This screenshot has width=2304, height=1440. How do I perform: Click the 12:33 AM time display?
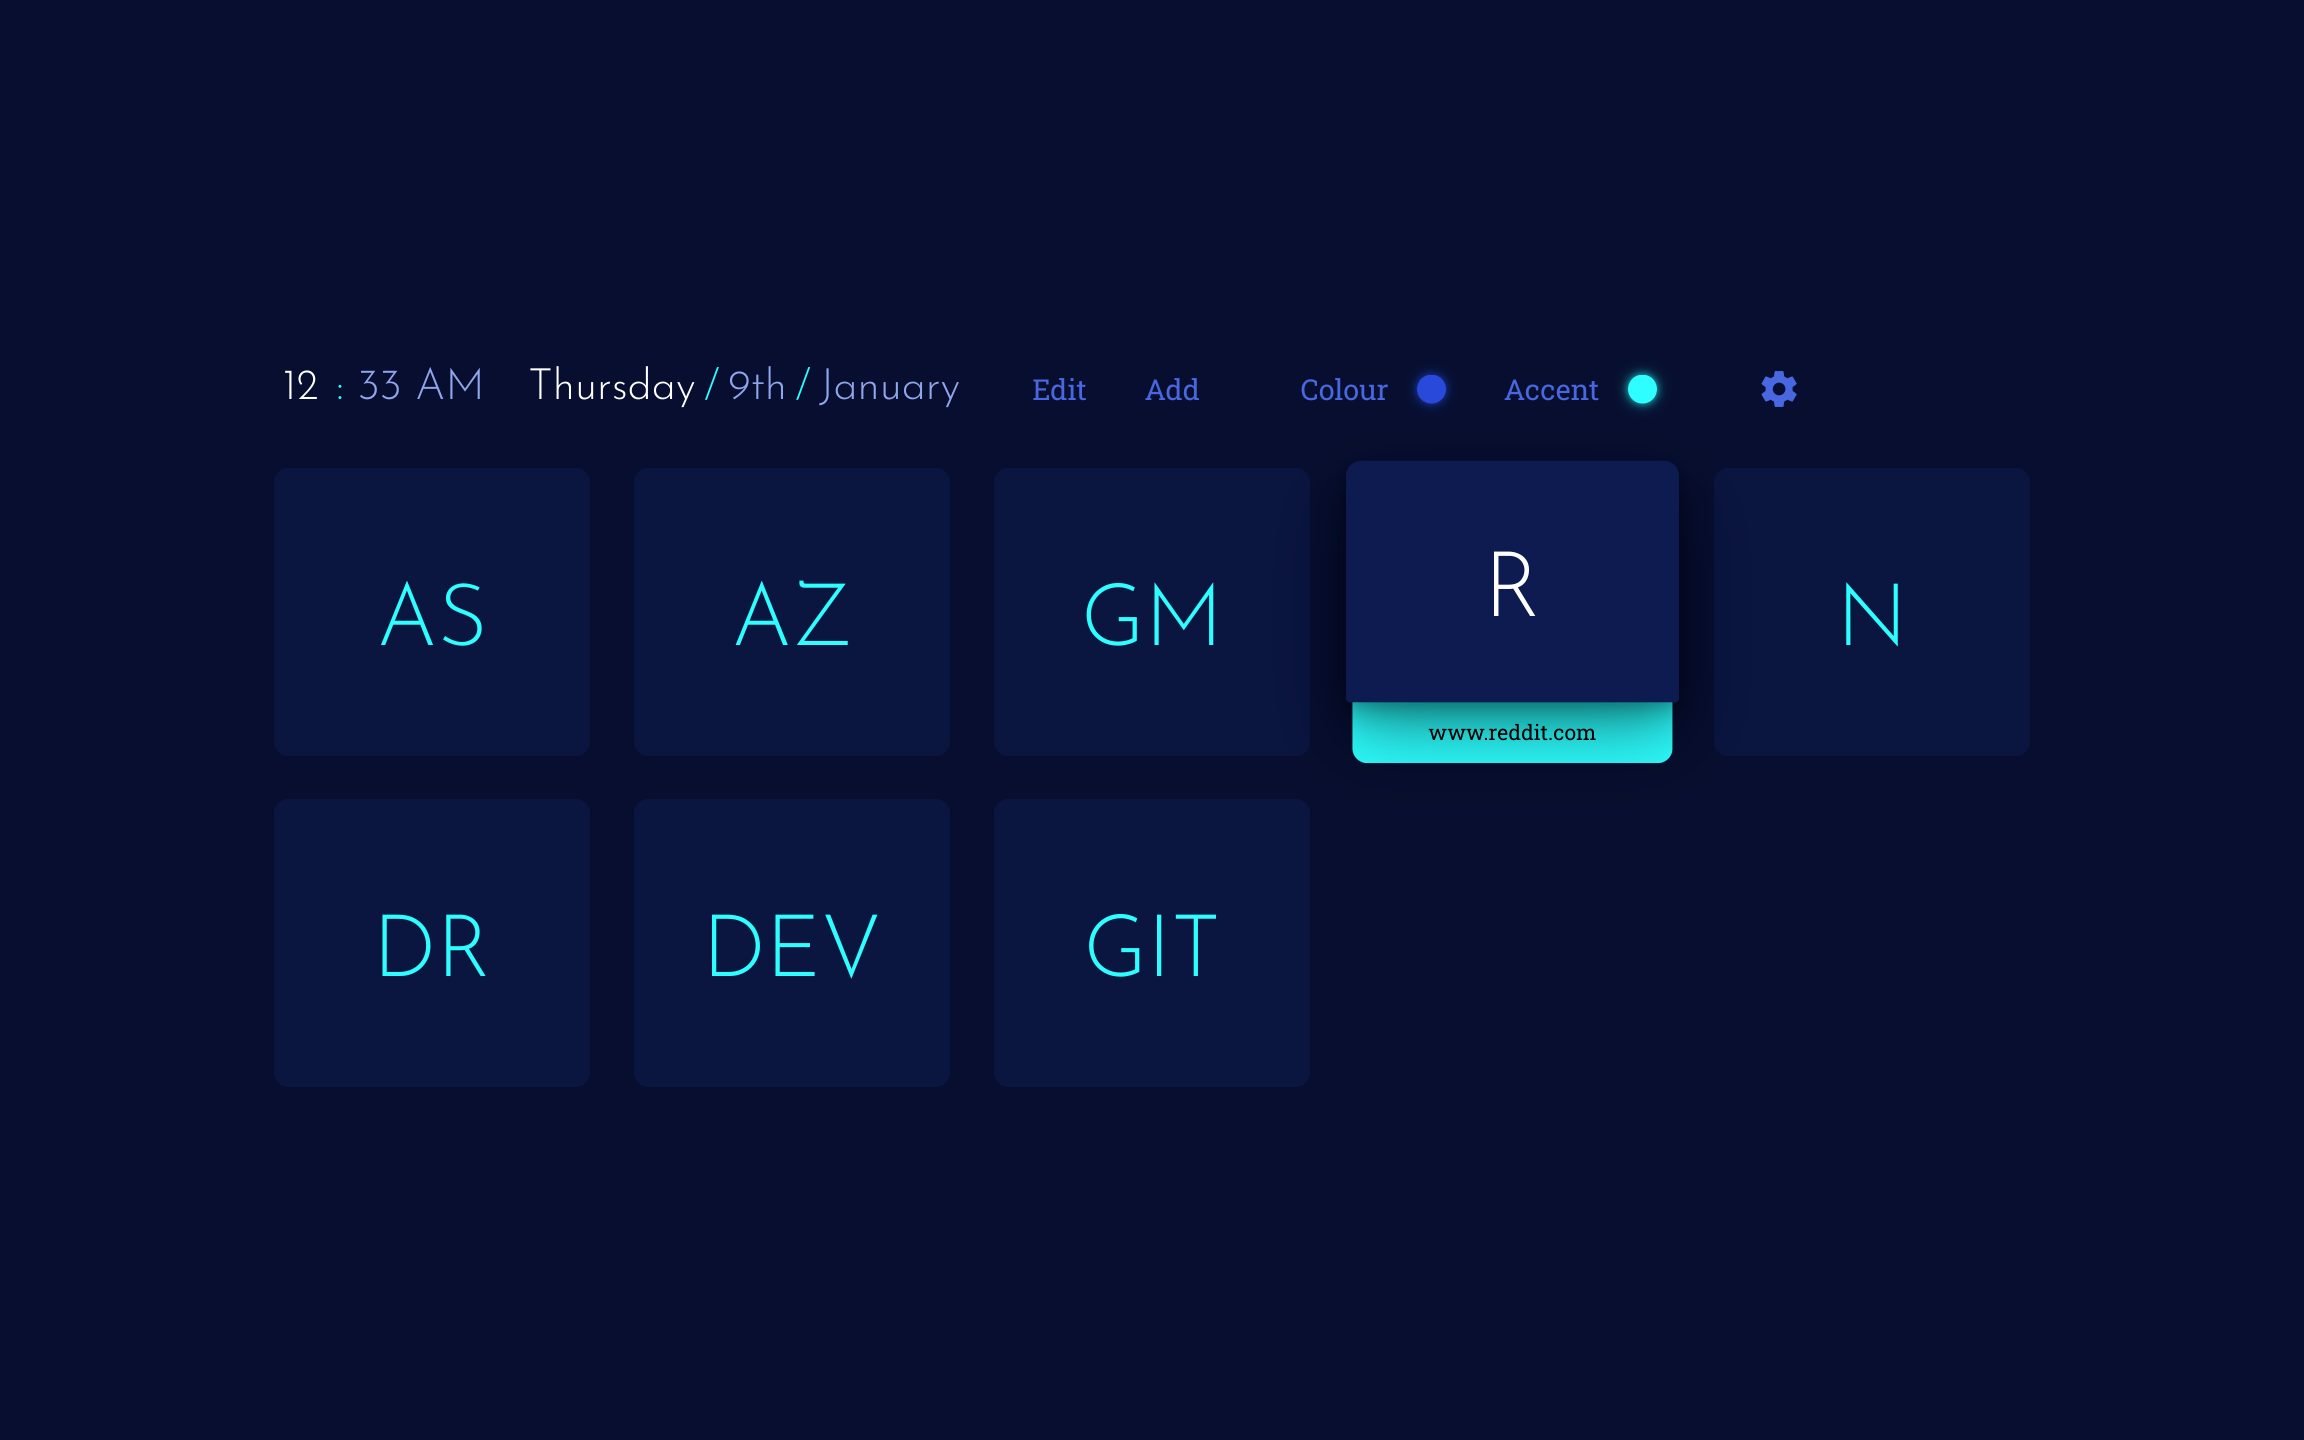[382, 388]
